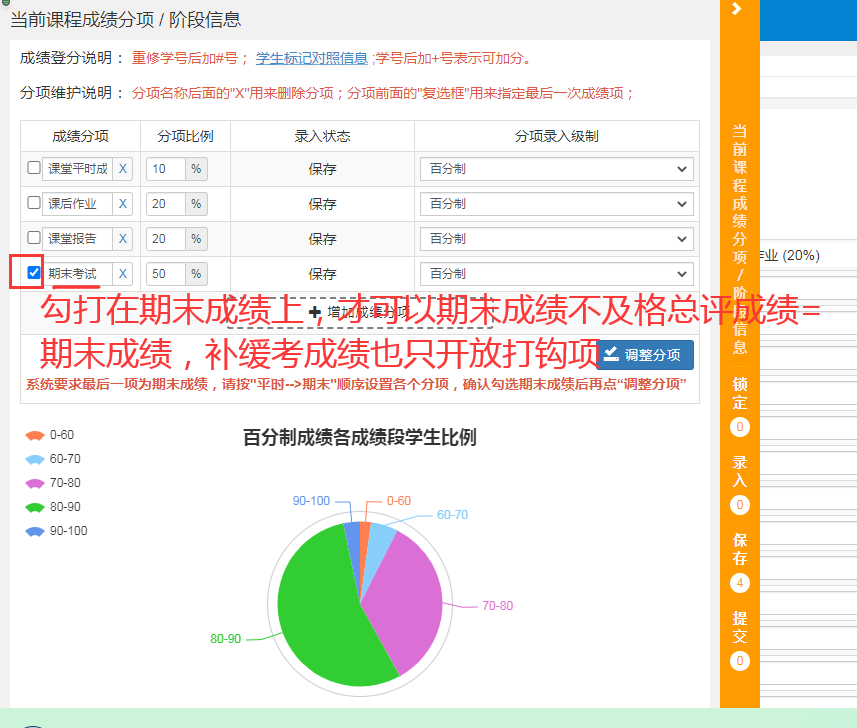Edit the 期末考试 percentage field showing 50
The image size is (857, 728).
(x=166, y=274)
